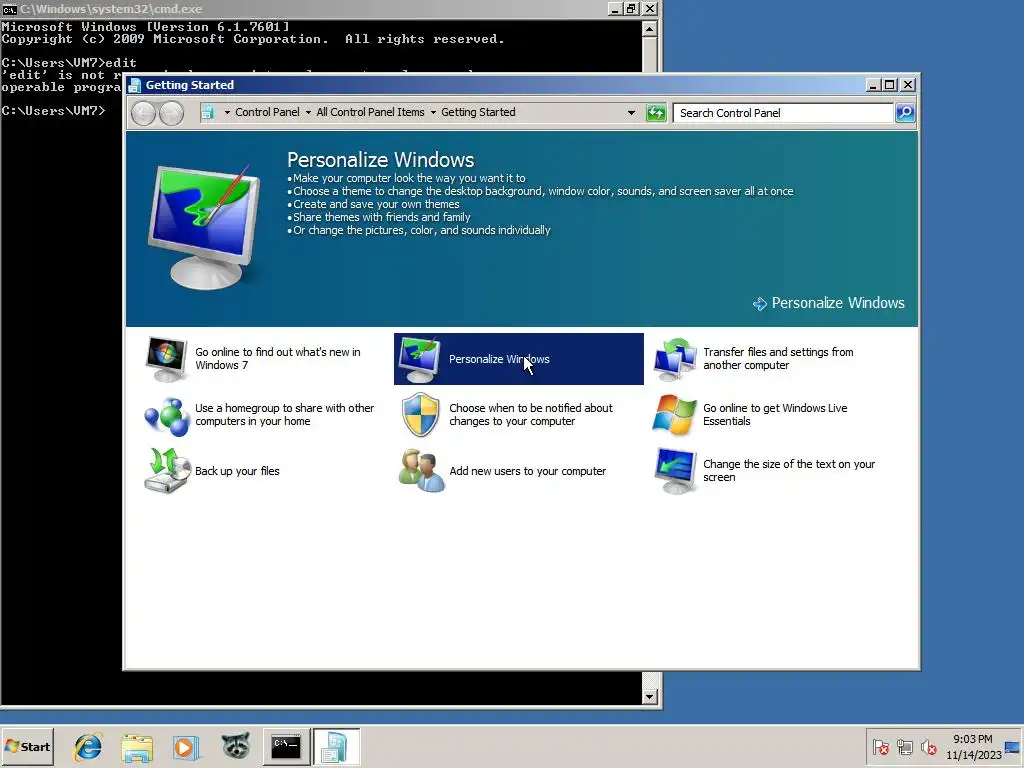Open the Personalize Windows arrow link
The width and height of the screenshot is (1024, 768).
829,303
